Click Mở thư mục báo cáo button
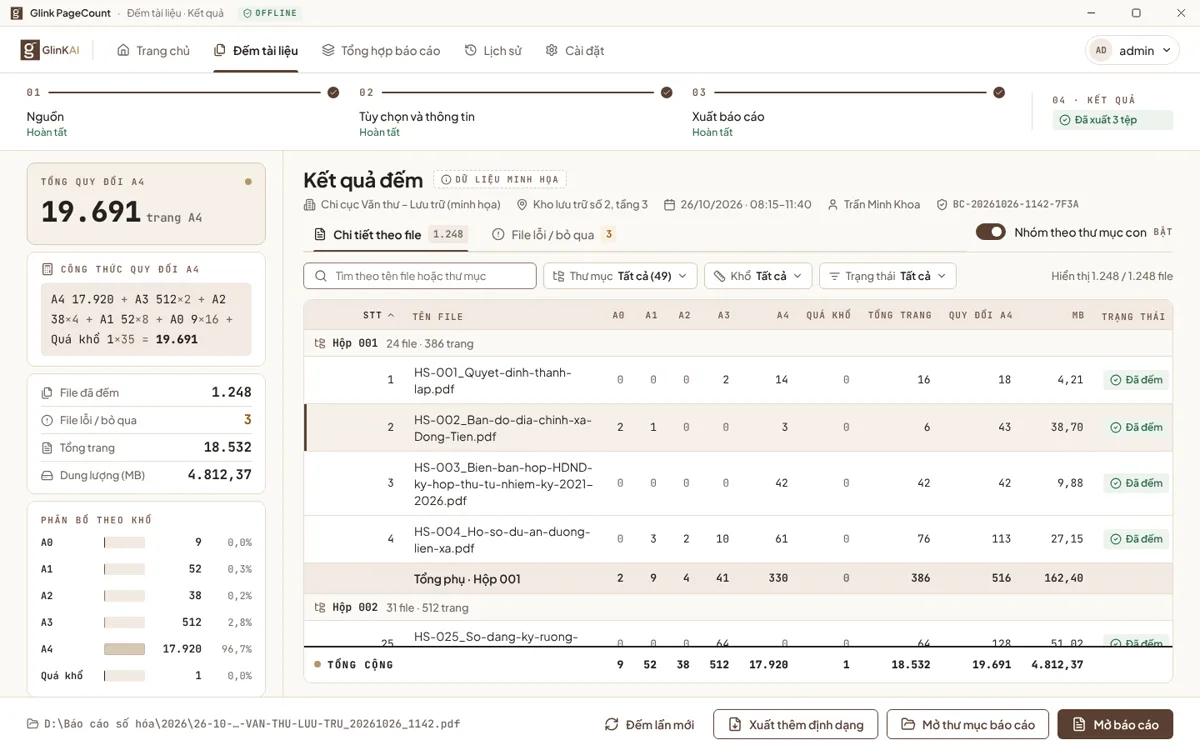The width and height of the screenshot is (1200, 750). 968,724
